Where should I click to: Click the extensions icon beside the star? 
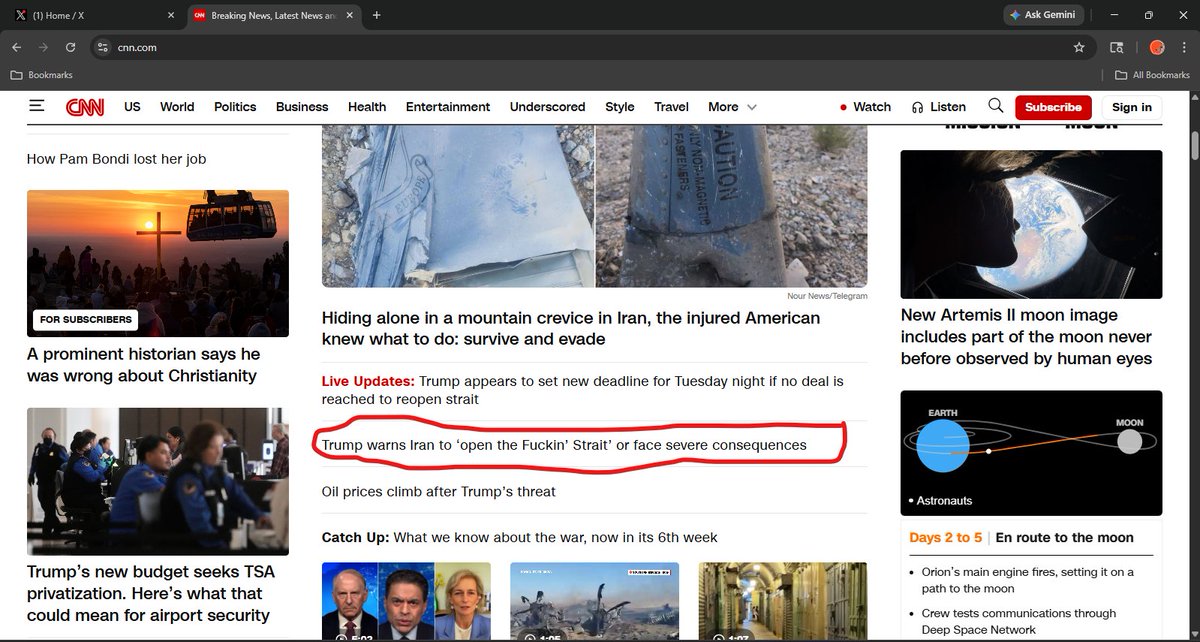tap(1117, 47)
